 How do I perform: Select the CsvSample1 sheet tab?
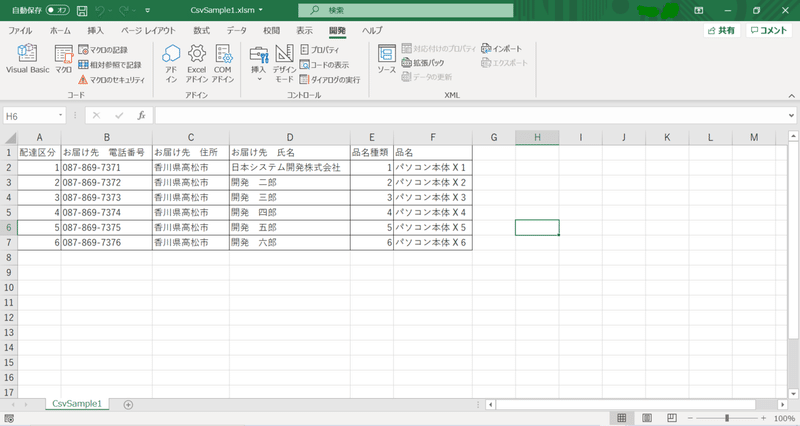[77, 404]
